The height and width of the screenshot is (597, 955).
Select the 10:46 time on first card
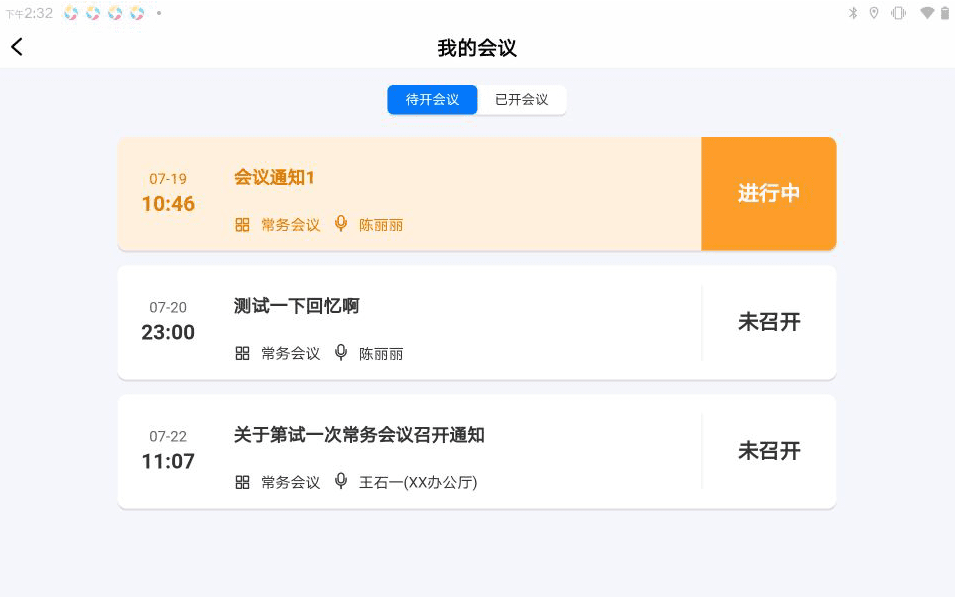click(168, 203)
